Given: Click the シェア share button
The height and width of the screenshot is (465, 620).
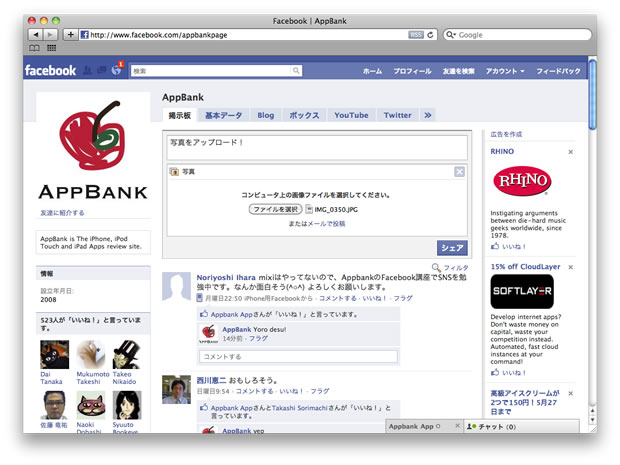Looking at the screenshot, I should tap(452, 248).
